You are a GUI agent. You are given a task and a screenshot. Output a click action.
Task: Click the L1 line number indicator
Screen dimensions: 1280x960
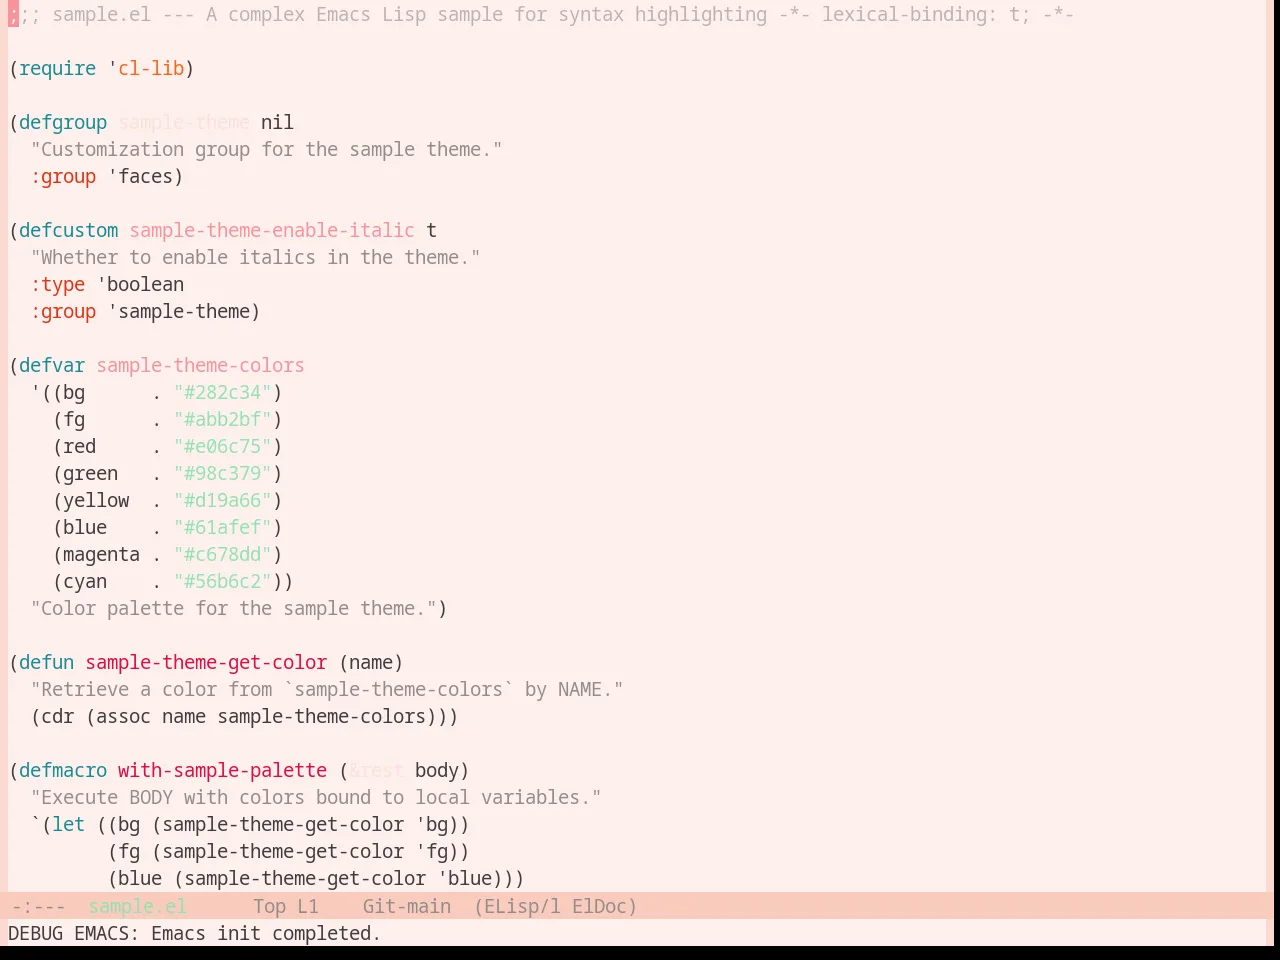(308, 906)
